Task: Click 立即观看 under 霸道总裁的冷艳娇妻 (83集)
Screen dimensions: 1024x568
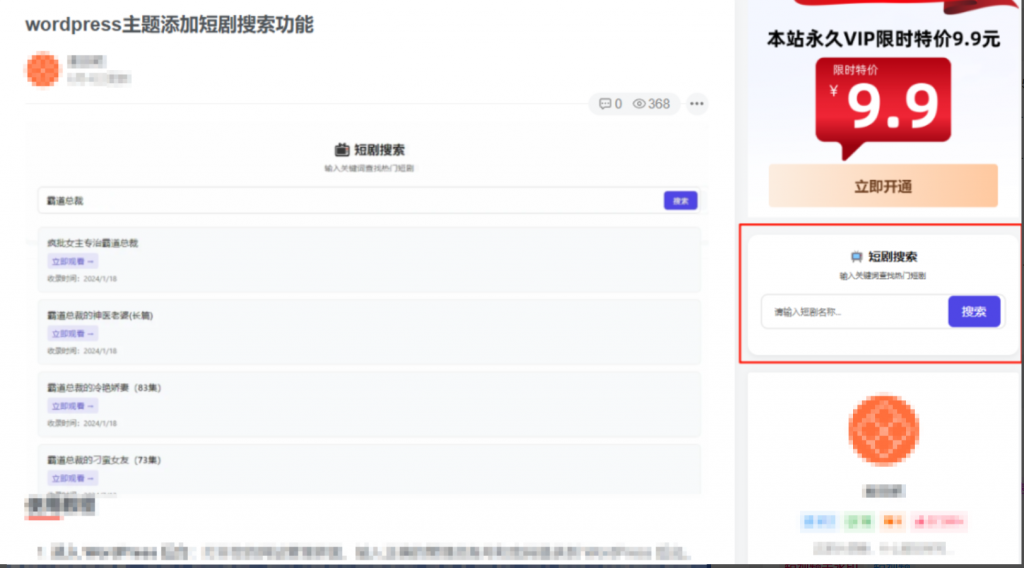Action: coord(72,406)
